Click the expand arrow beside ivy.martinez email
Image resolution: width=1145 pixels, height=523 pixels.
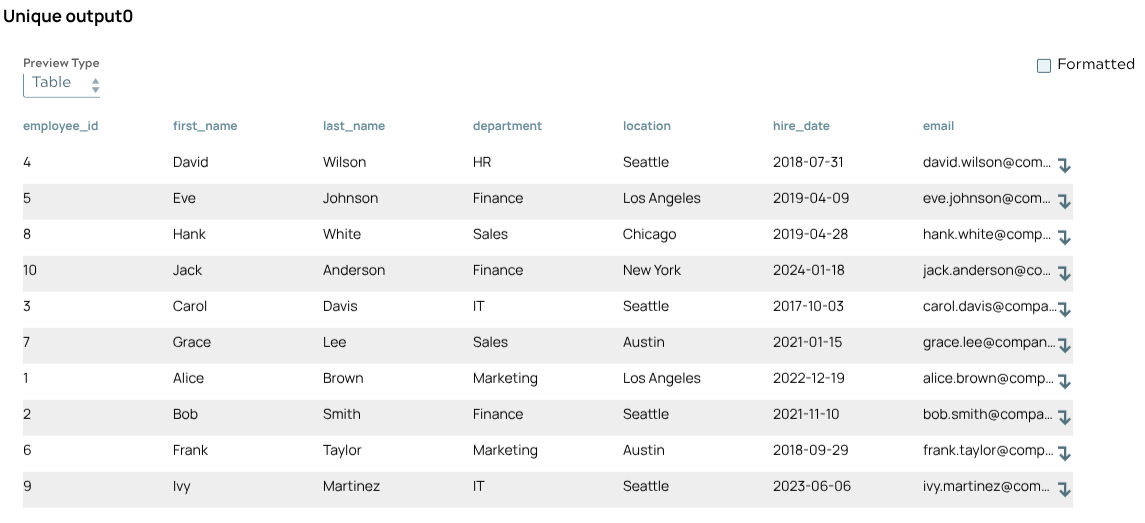click(1064, 489)
